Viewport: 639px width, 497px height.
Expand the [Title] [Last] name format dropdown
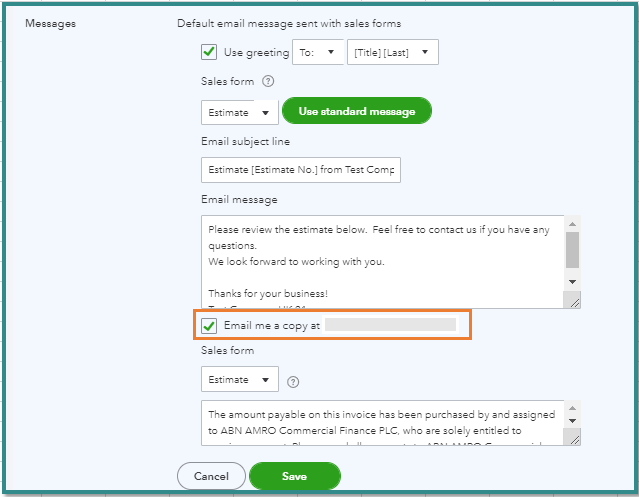[x=391, y=53]
